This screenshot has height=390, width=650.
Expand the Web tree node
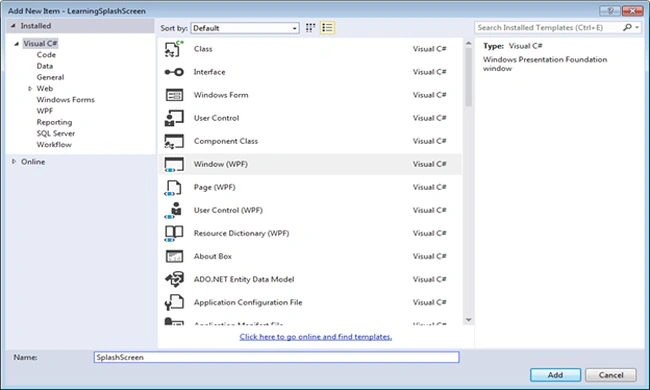pos(30,88)
